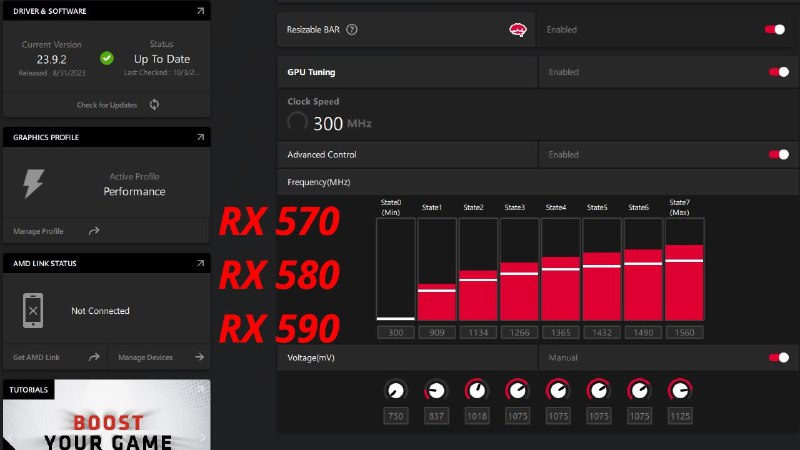Turn off the GPU Tuning toggle
This screenshot has width=800, height=450.
779,72
